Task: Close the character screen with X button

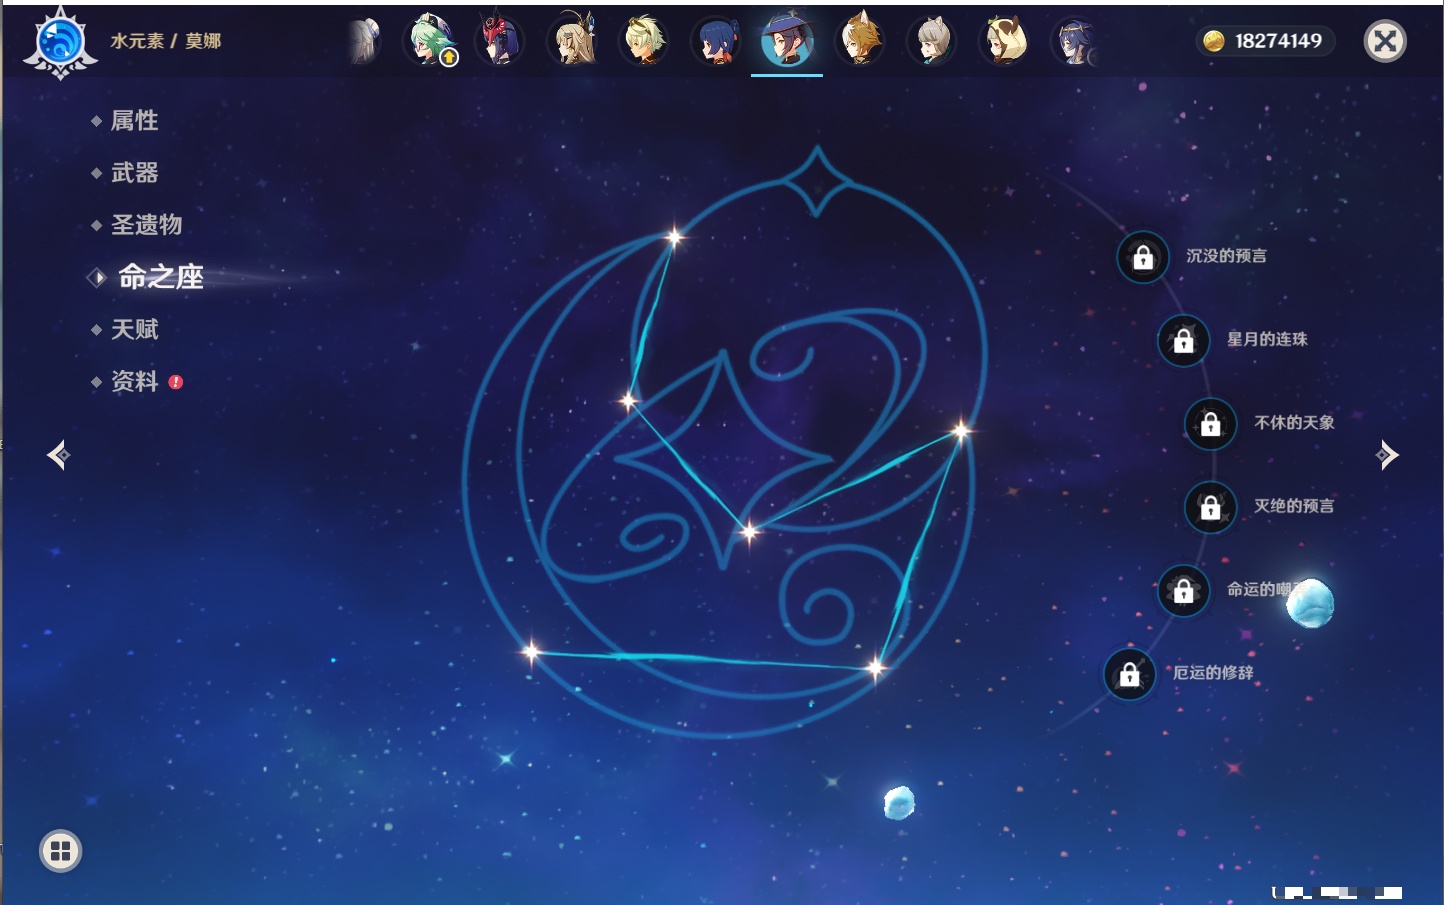Action: pos(1385,41)
